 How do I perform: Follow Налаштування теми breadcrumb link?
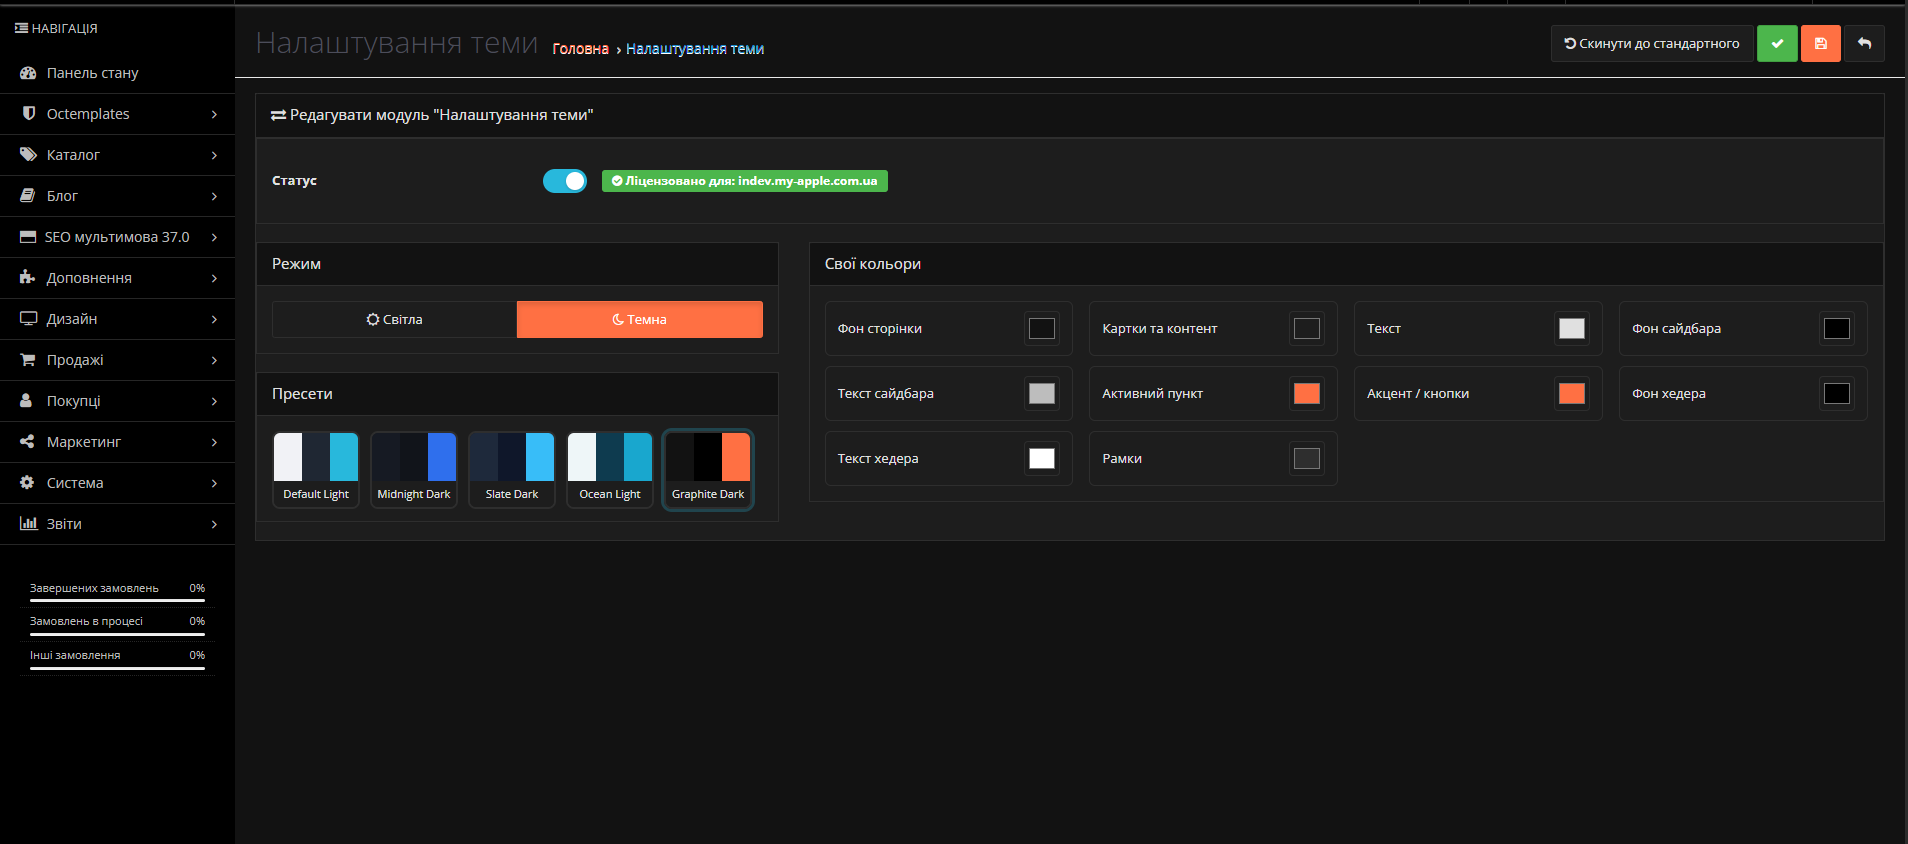click(695, 49)
